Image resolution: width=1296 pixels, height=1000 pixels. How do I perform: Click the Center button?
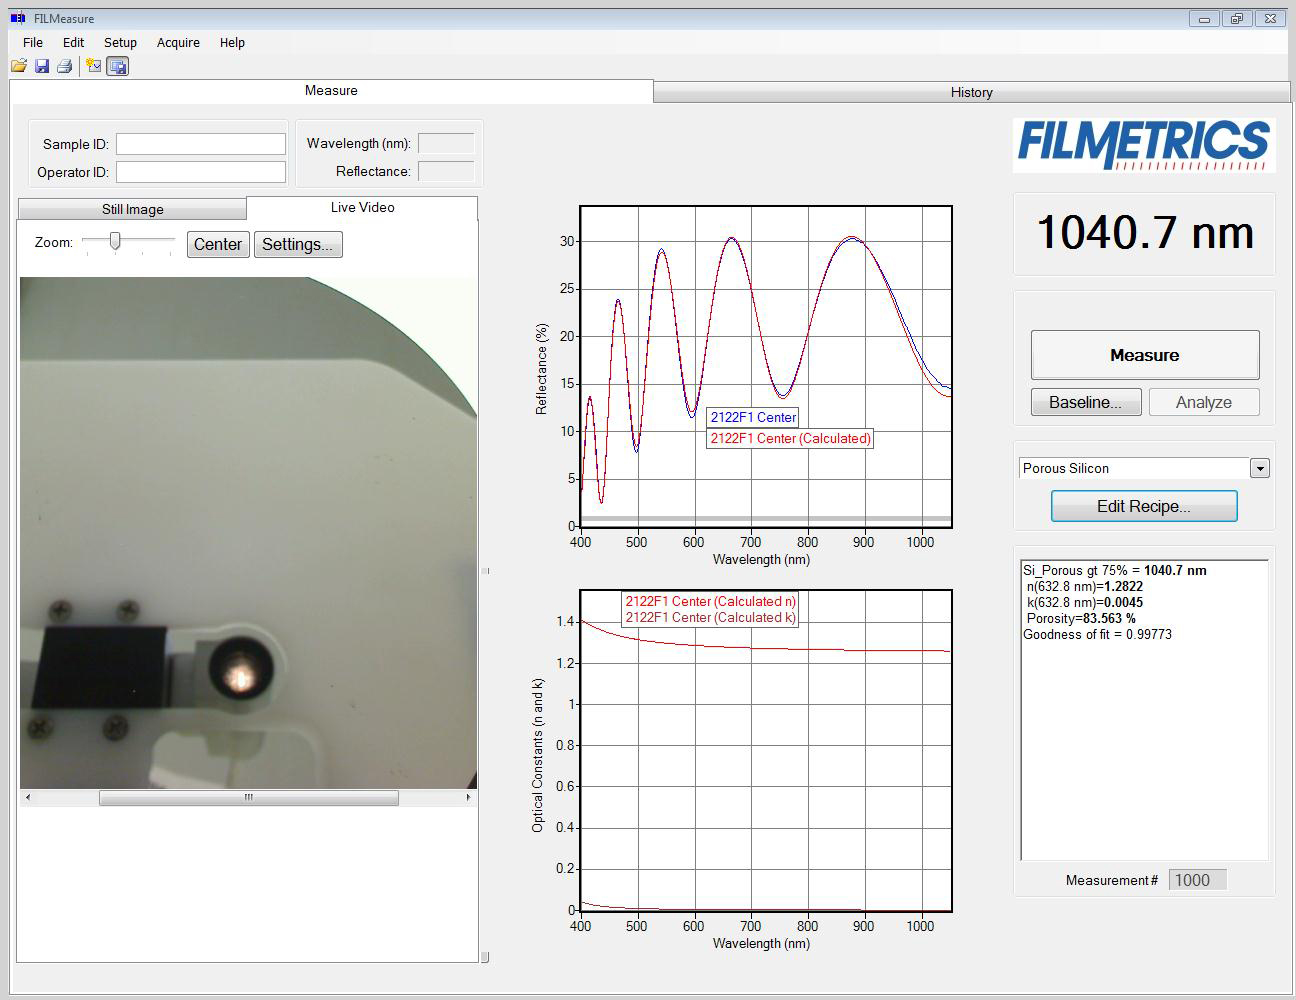point(218,244)
